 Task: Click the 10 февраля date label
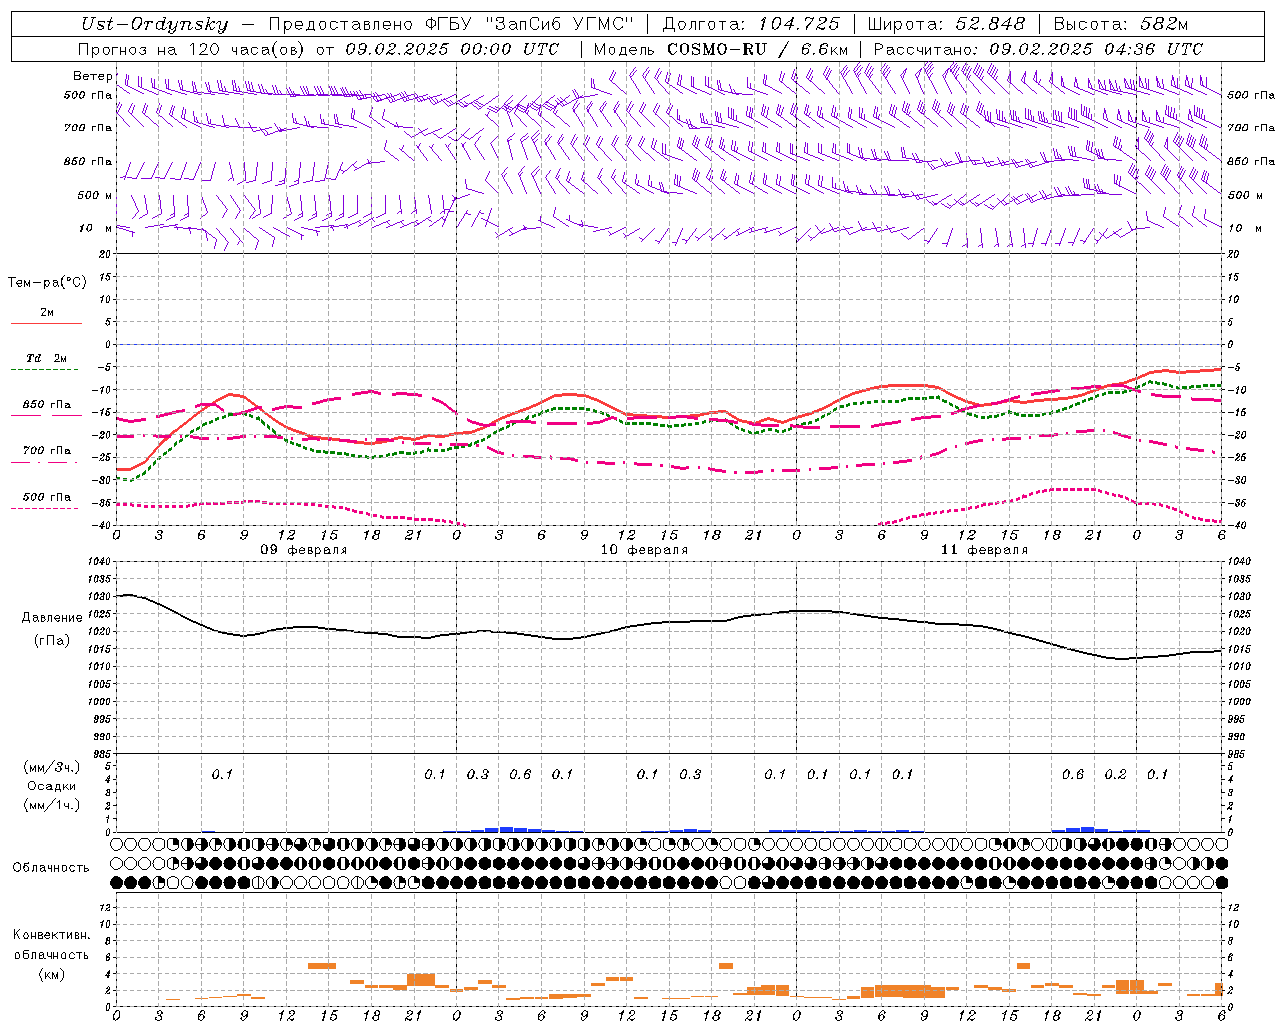[644, 550]
